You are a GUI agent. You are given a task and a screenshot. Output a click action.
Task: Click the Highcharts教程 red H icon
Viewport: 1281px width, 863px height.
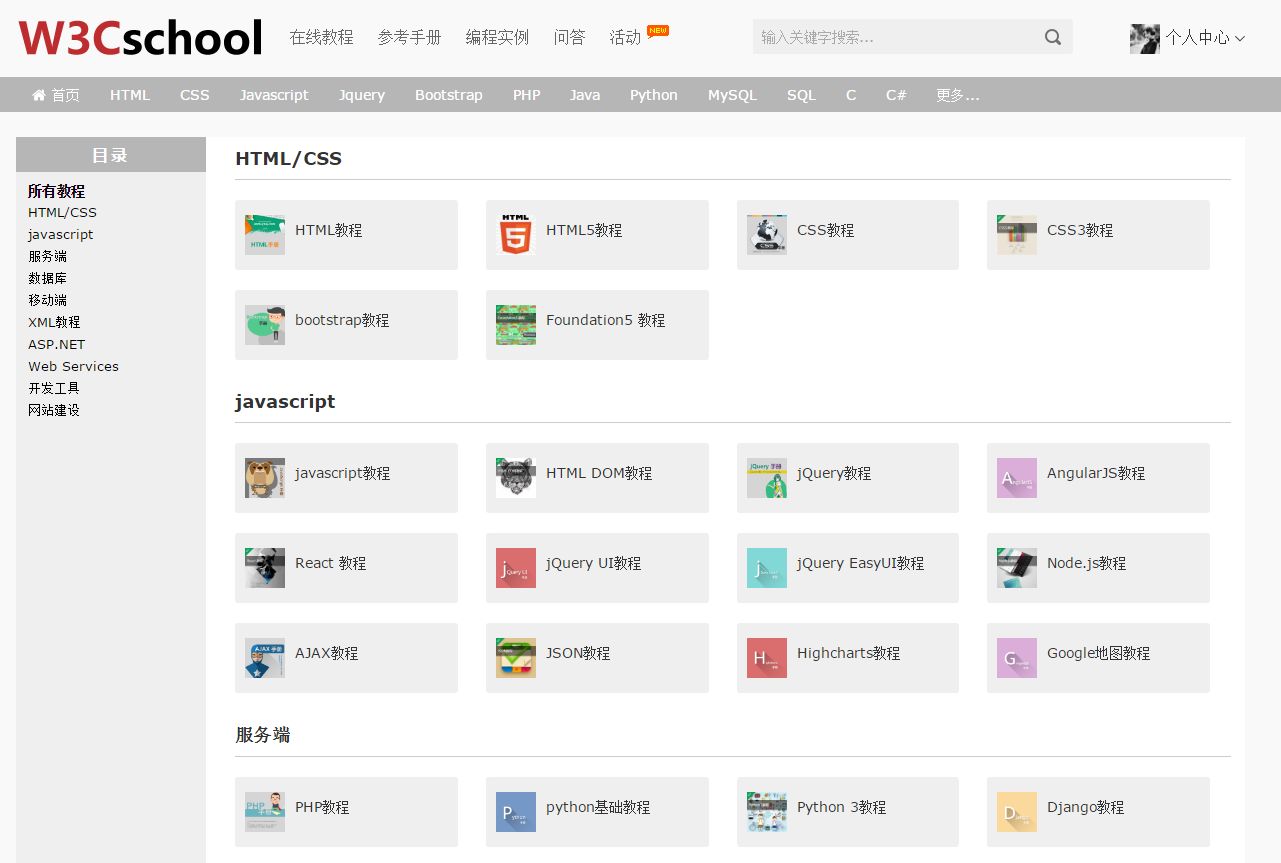coord(767,658)
